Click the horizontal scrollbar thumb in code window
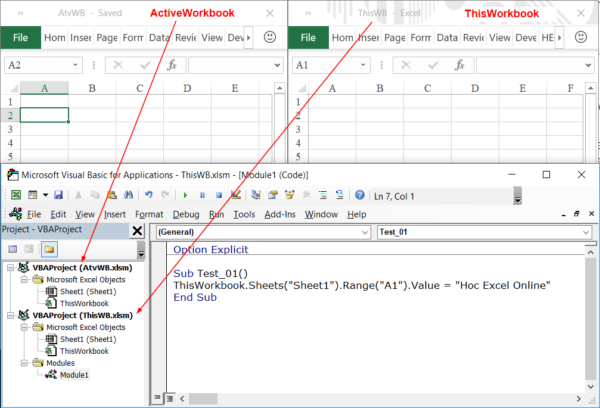 [x=203, y=399]
